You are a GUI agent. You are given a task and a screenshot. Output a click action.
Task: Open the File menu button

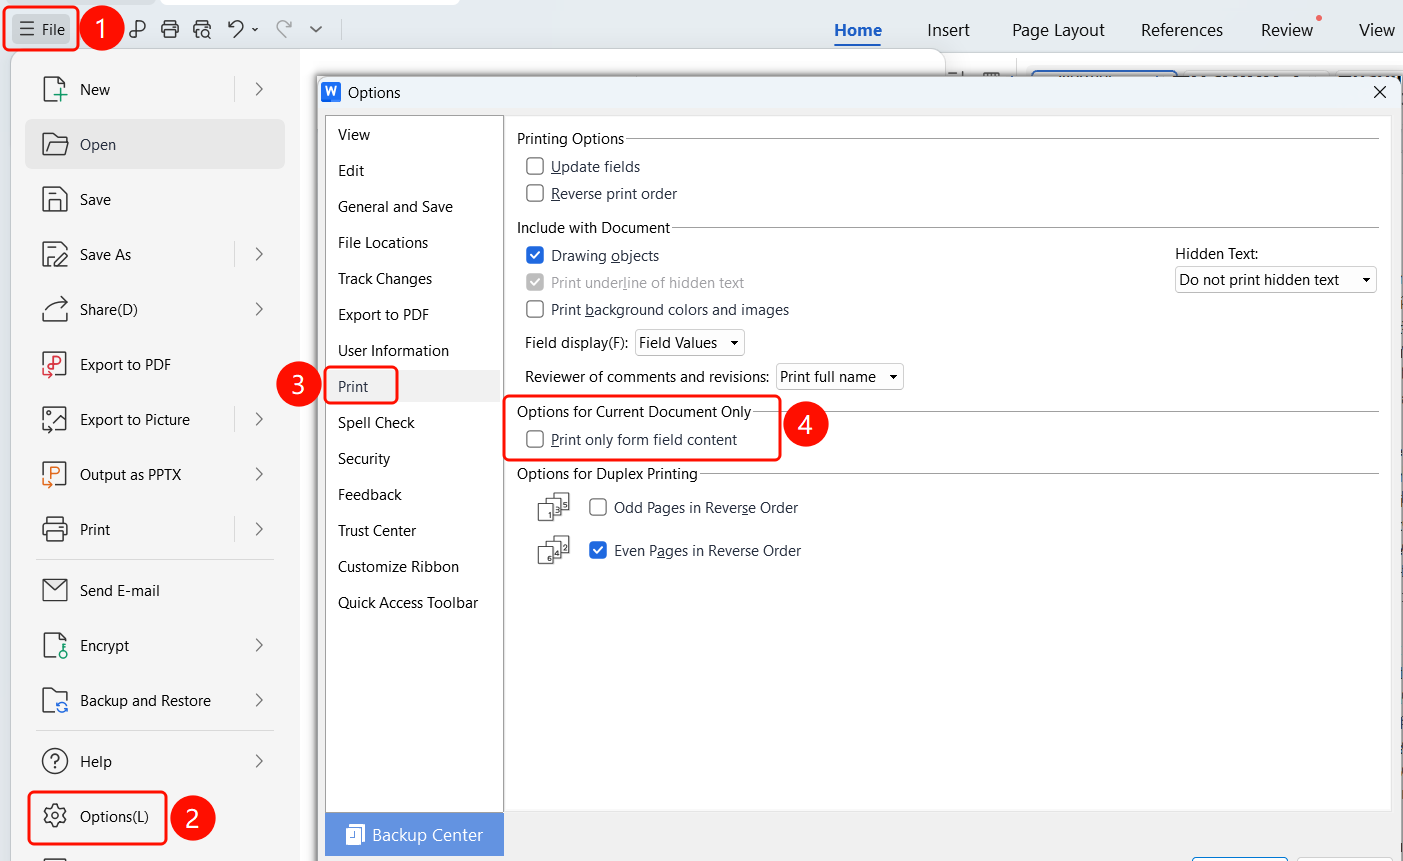pyautogui.click(x=42, y=30)
